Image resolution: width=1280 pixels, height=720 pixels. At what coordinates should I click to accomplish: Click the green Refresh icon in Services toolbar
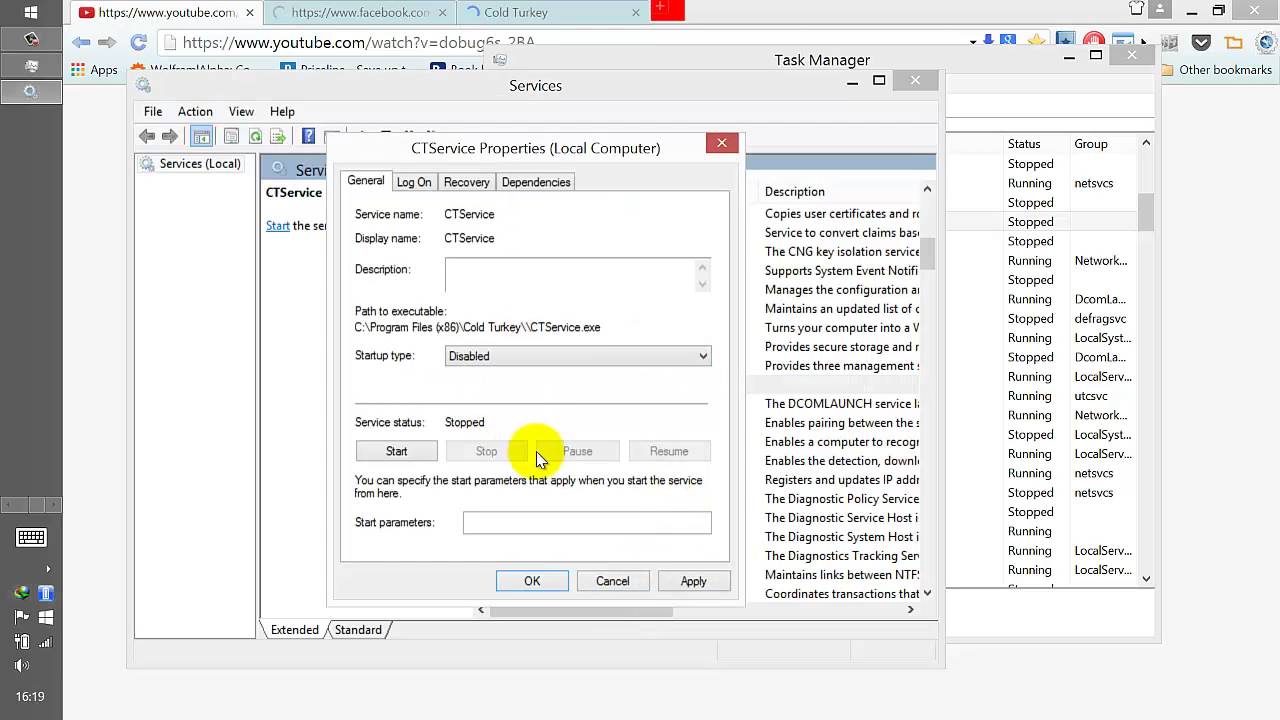pyautogui.click(x=255, y=137)
